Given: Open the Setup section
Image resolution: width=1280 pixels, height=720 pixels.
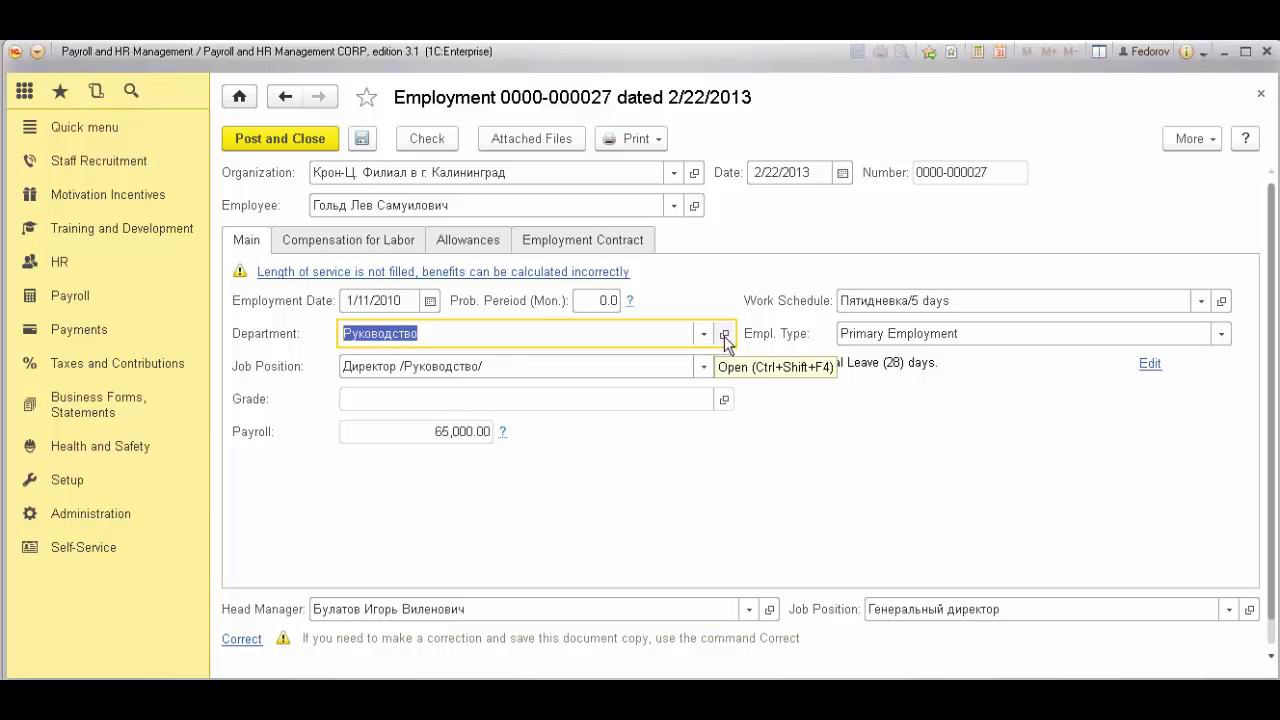Looking at the screenshot, I should (x=67, y=480).
